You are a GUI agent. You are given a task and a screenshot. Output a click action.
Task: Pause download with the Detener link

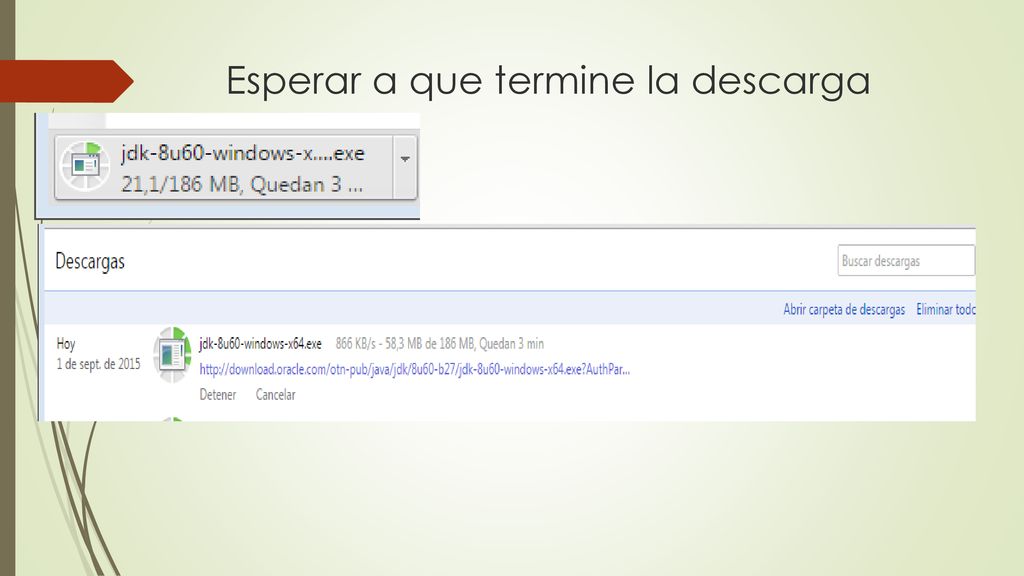point(217,395)
